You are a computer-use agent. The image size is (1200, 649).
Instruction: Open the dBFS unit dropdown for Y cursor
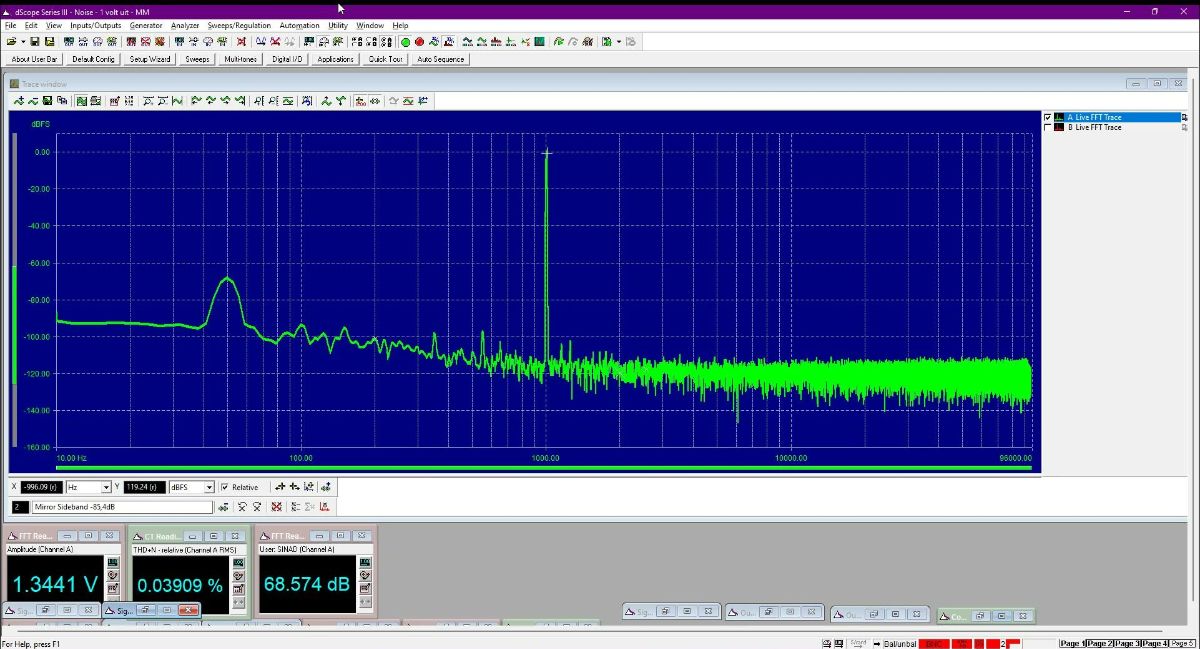(209, 487)
